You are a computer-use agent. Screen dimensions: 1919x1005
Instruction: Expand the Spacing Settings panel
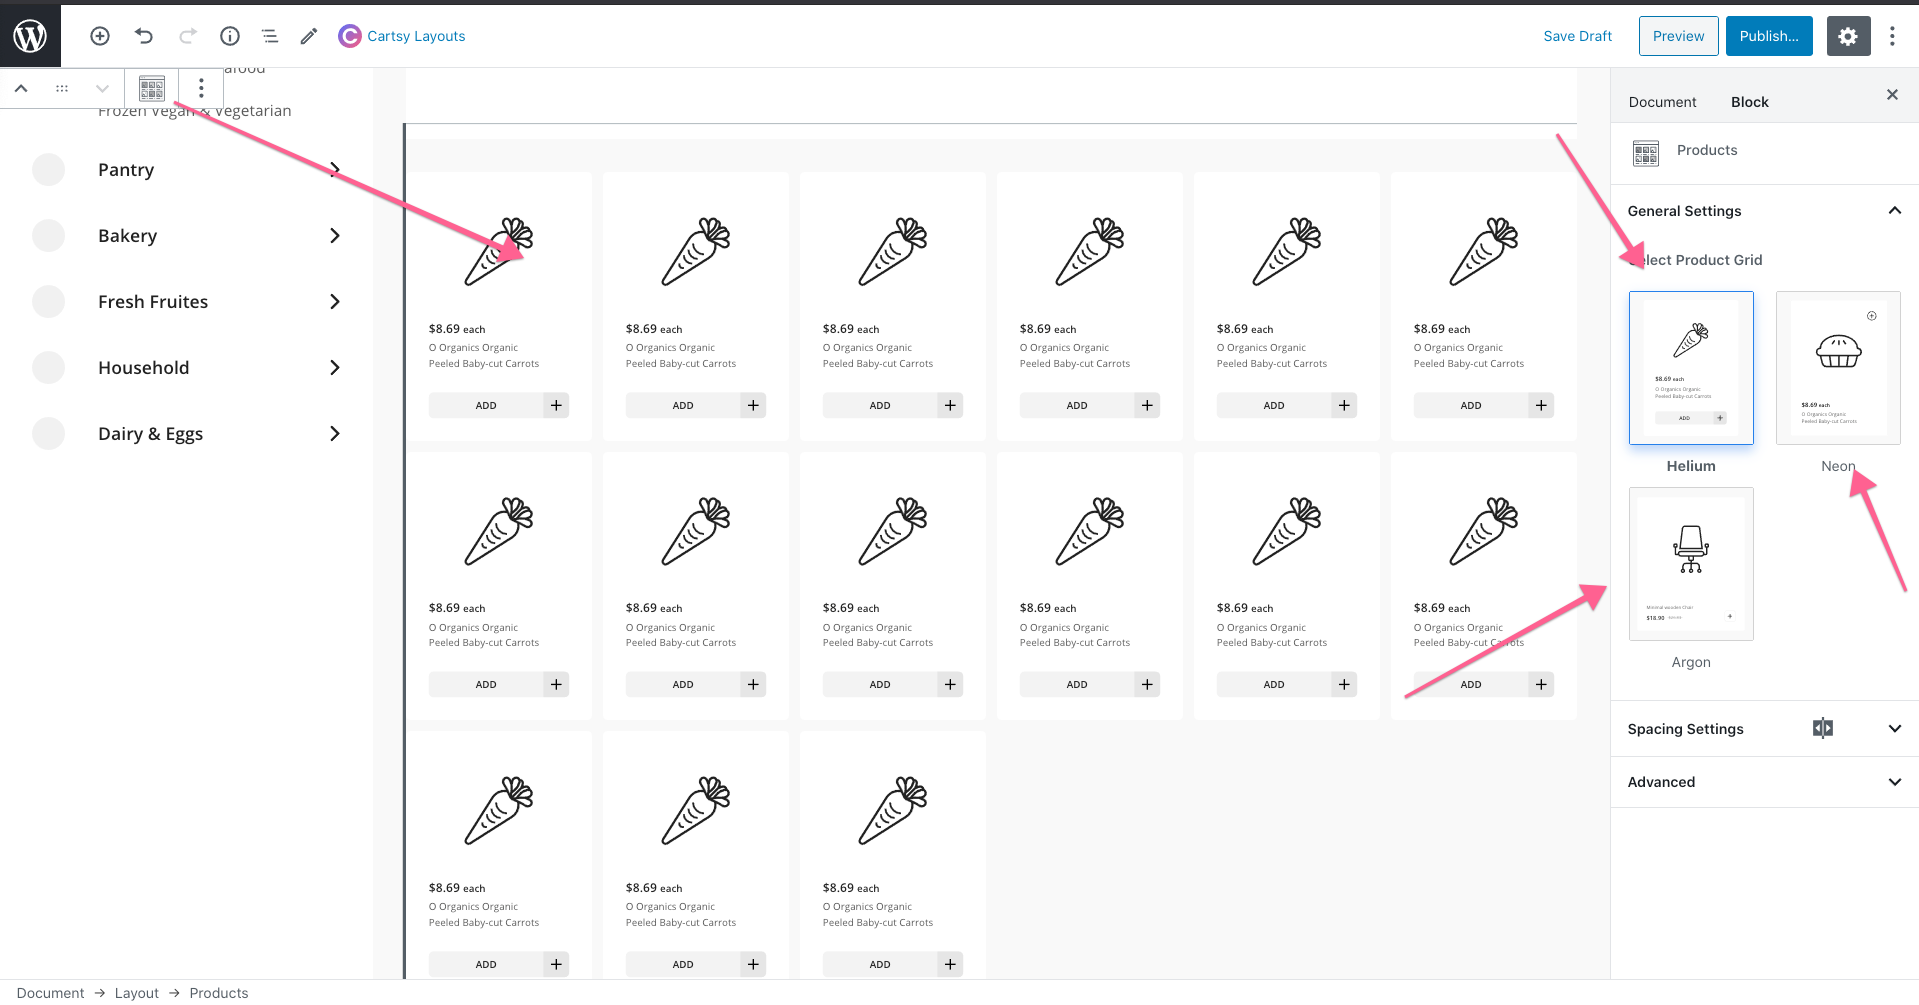click(1764, 729)
